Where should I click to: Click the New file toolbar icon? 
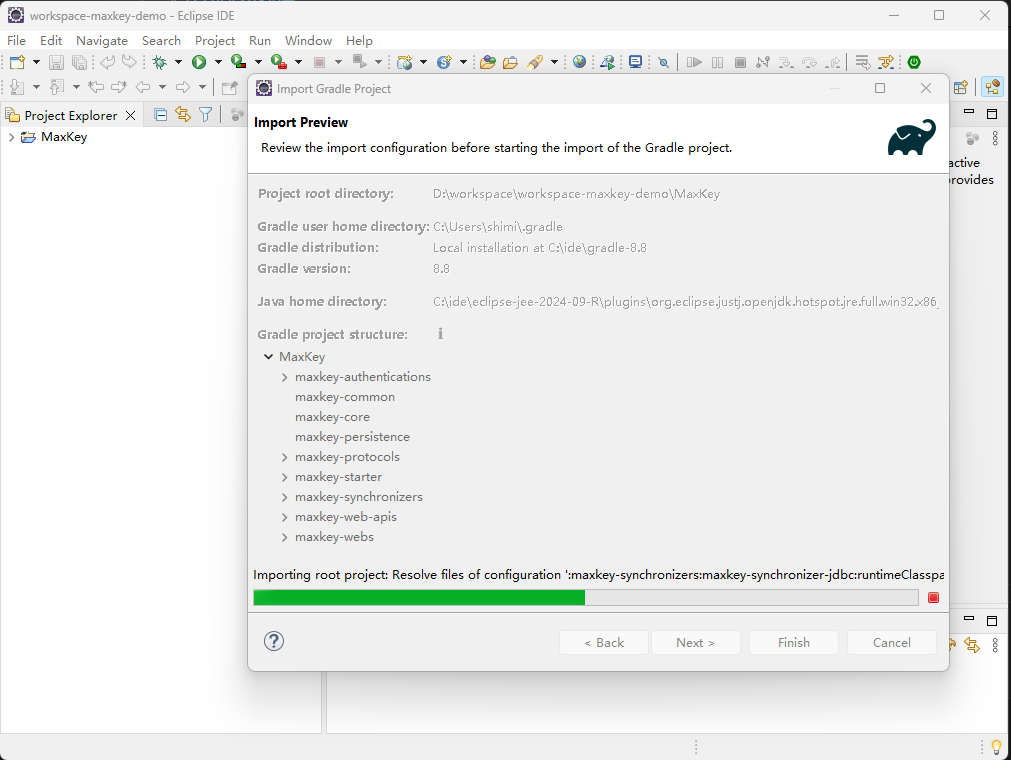point(17,63)
